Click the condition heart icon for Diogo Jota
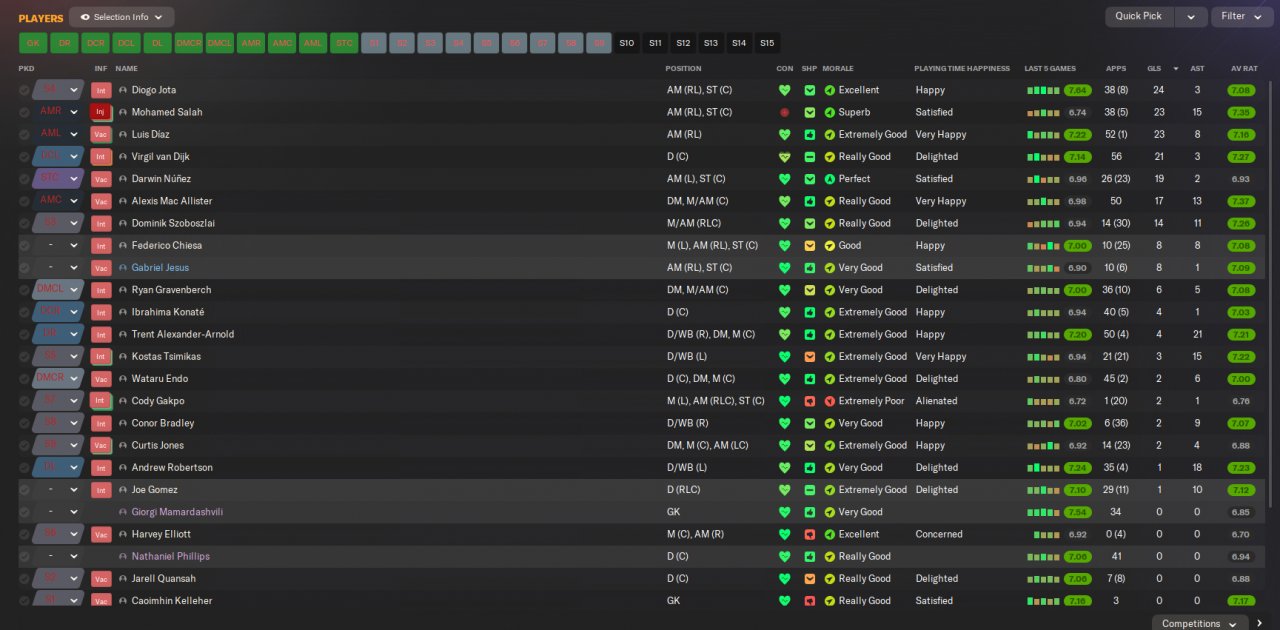 [784, 90]
